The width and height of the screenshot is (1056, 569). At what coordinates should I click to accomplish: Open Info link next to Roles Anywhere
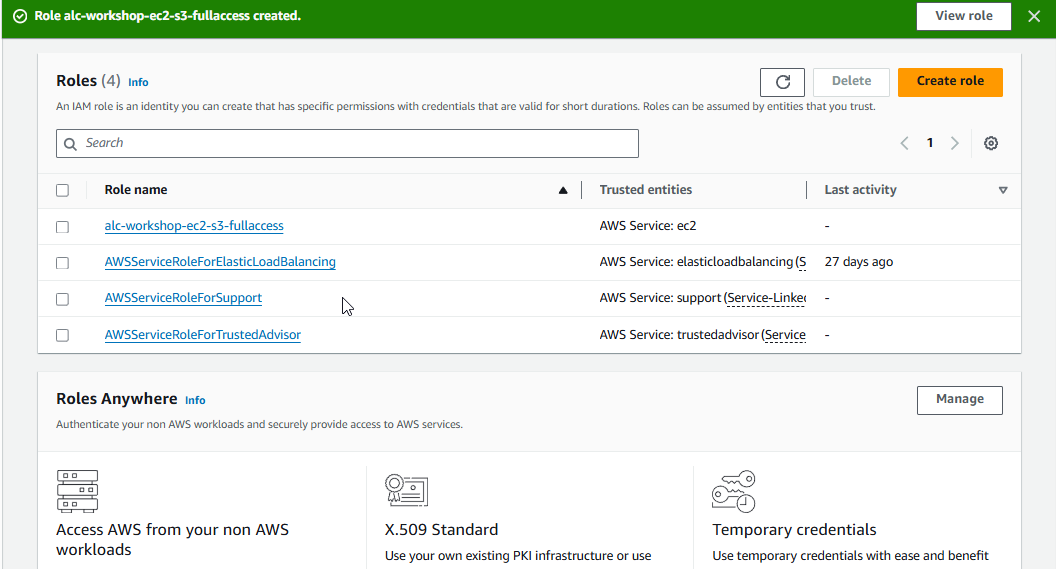pyautogui.click(x=195, y=400)
